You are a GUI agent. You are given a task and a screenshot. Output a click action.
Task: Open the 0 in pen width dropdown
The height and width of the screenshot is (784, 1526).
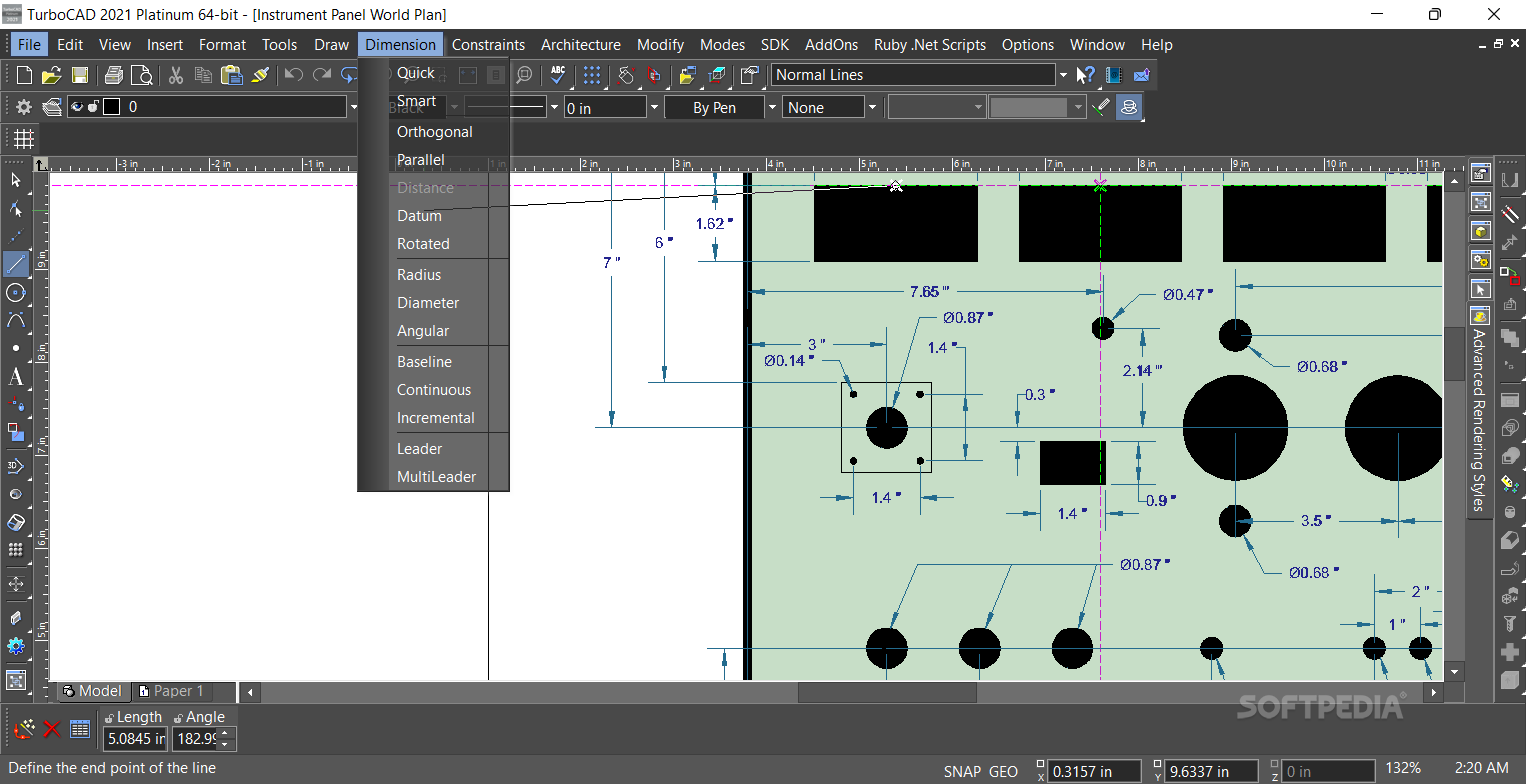(655, 107)
